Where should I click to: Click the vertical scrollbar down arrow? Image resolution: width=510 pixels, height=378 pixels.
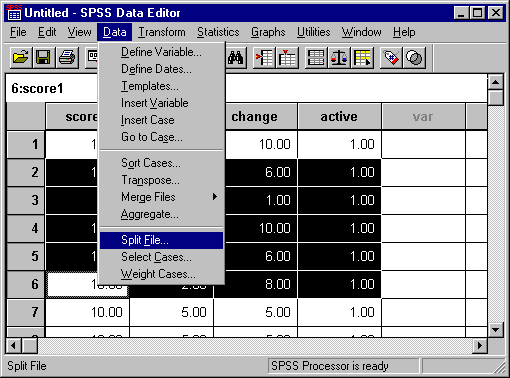click(496, 330)
